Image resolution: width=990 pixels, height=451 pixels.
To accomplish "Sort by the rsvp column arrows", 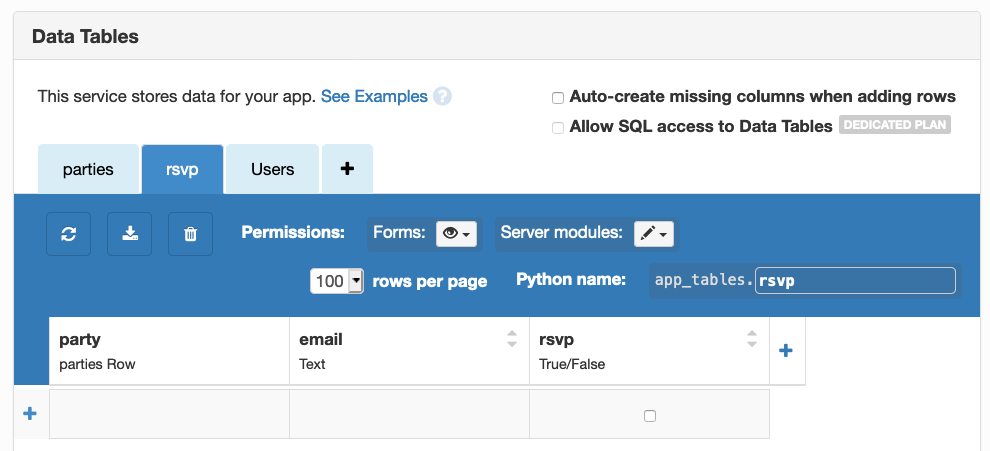I will tap(752, 340).
